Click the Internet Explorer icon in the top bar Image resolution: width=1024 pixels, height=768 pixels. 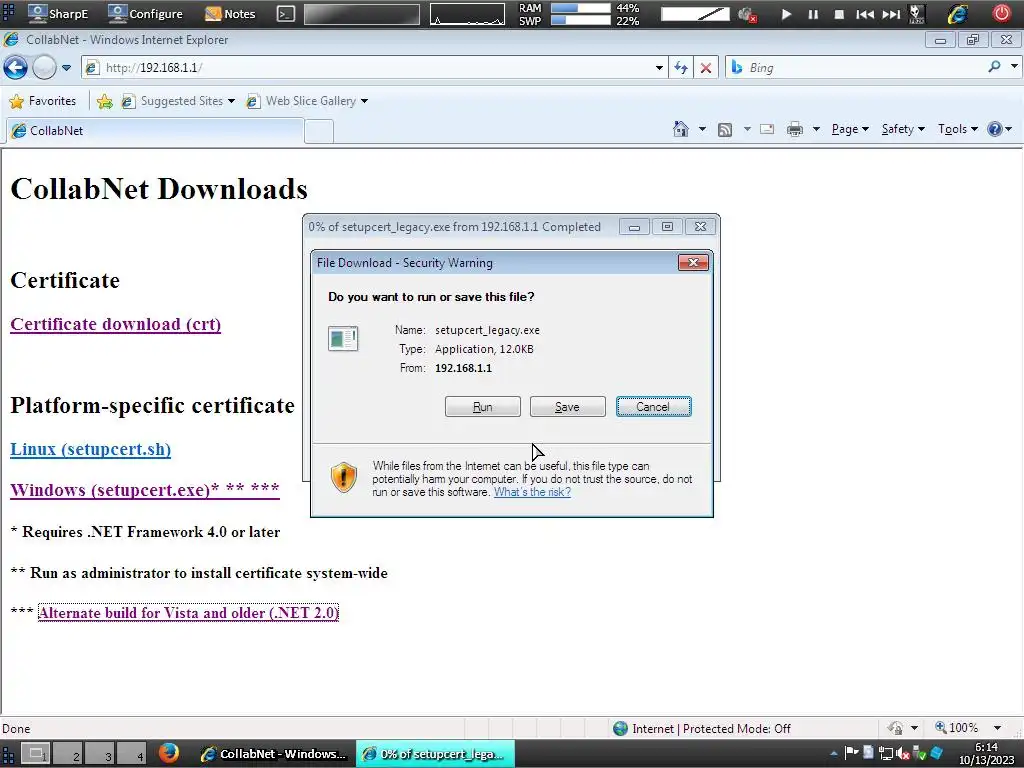coord(957,14)
